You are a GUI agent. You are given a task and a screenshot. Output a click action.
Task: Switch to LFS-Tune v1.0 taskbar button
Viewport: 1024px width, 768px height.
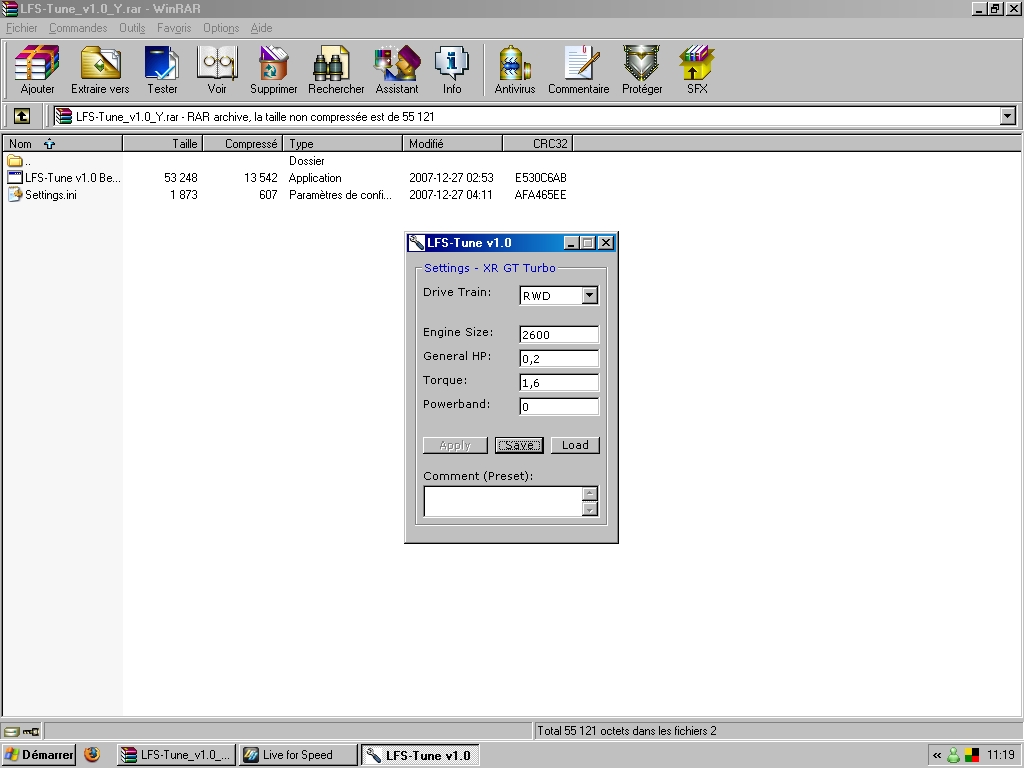pos(421,755)
